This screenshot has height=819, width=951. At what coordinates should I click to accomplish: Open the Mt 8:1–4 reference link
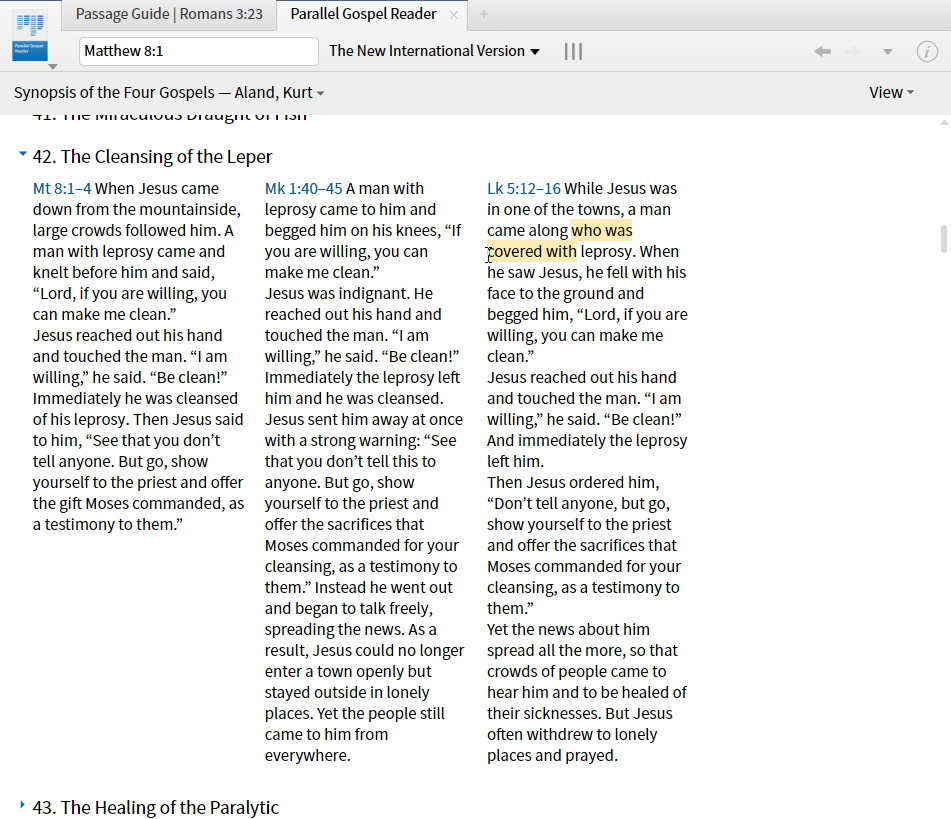pyautogui.click(x=62, y=189)
